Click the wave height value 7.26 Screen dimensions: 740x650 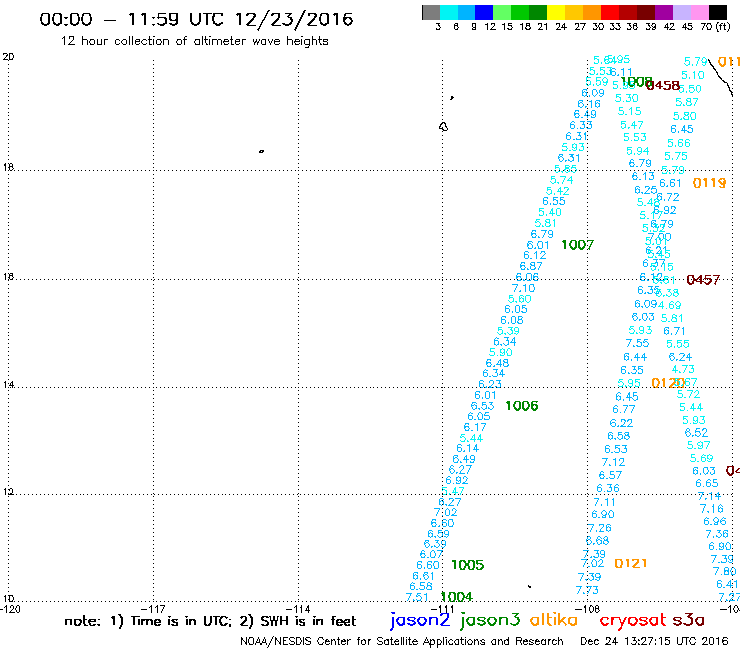click(600, 528)
